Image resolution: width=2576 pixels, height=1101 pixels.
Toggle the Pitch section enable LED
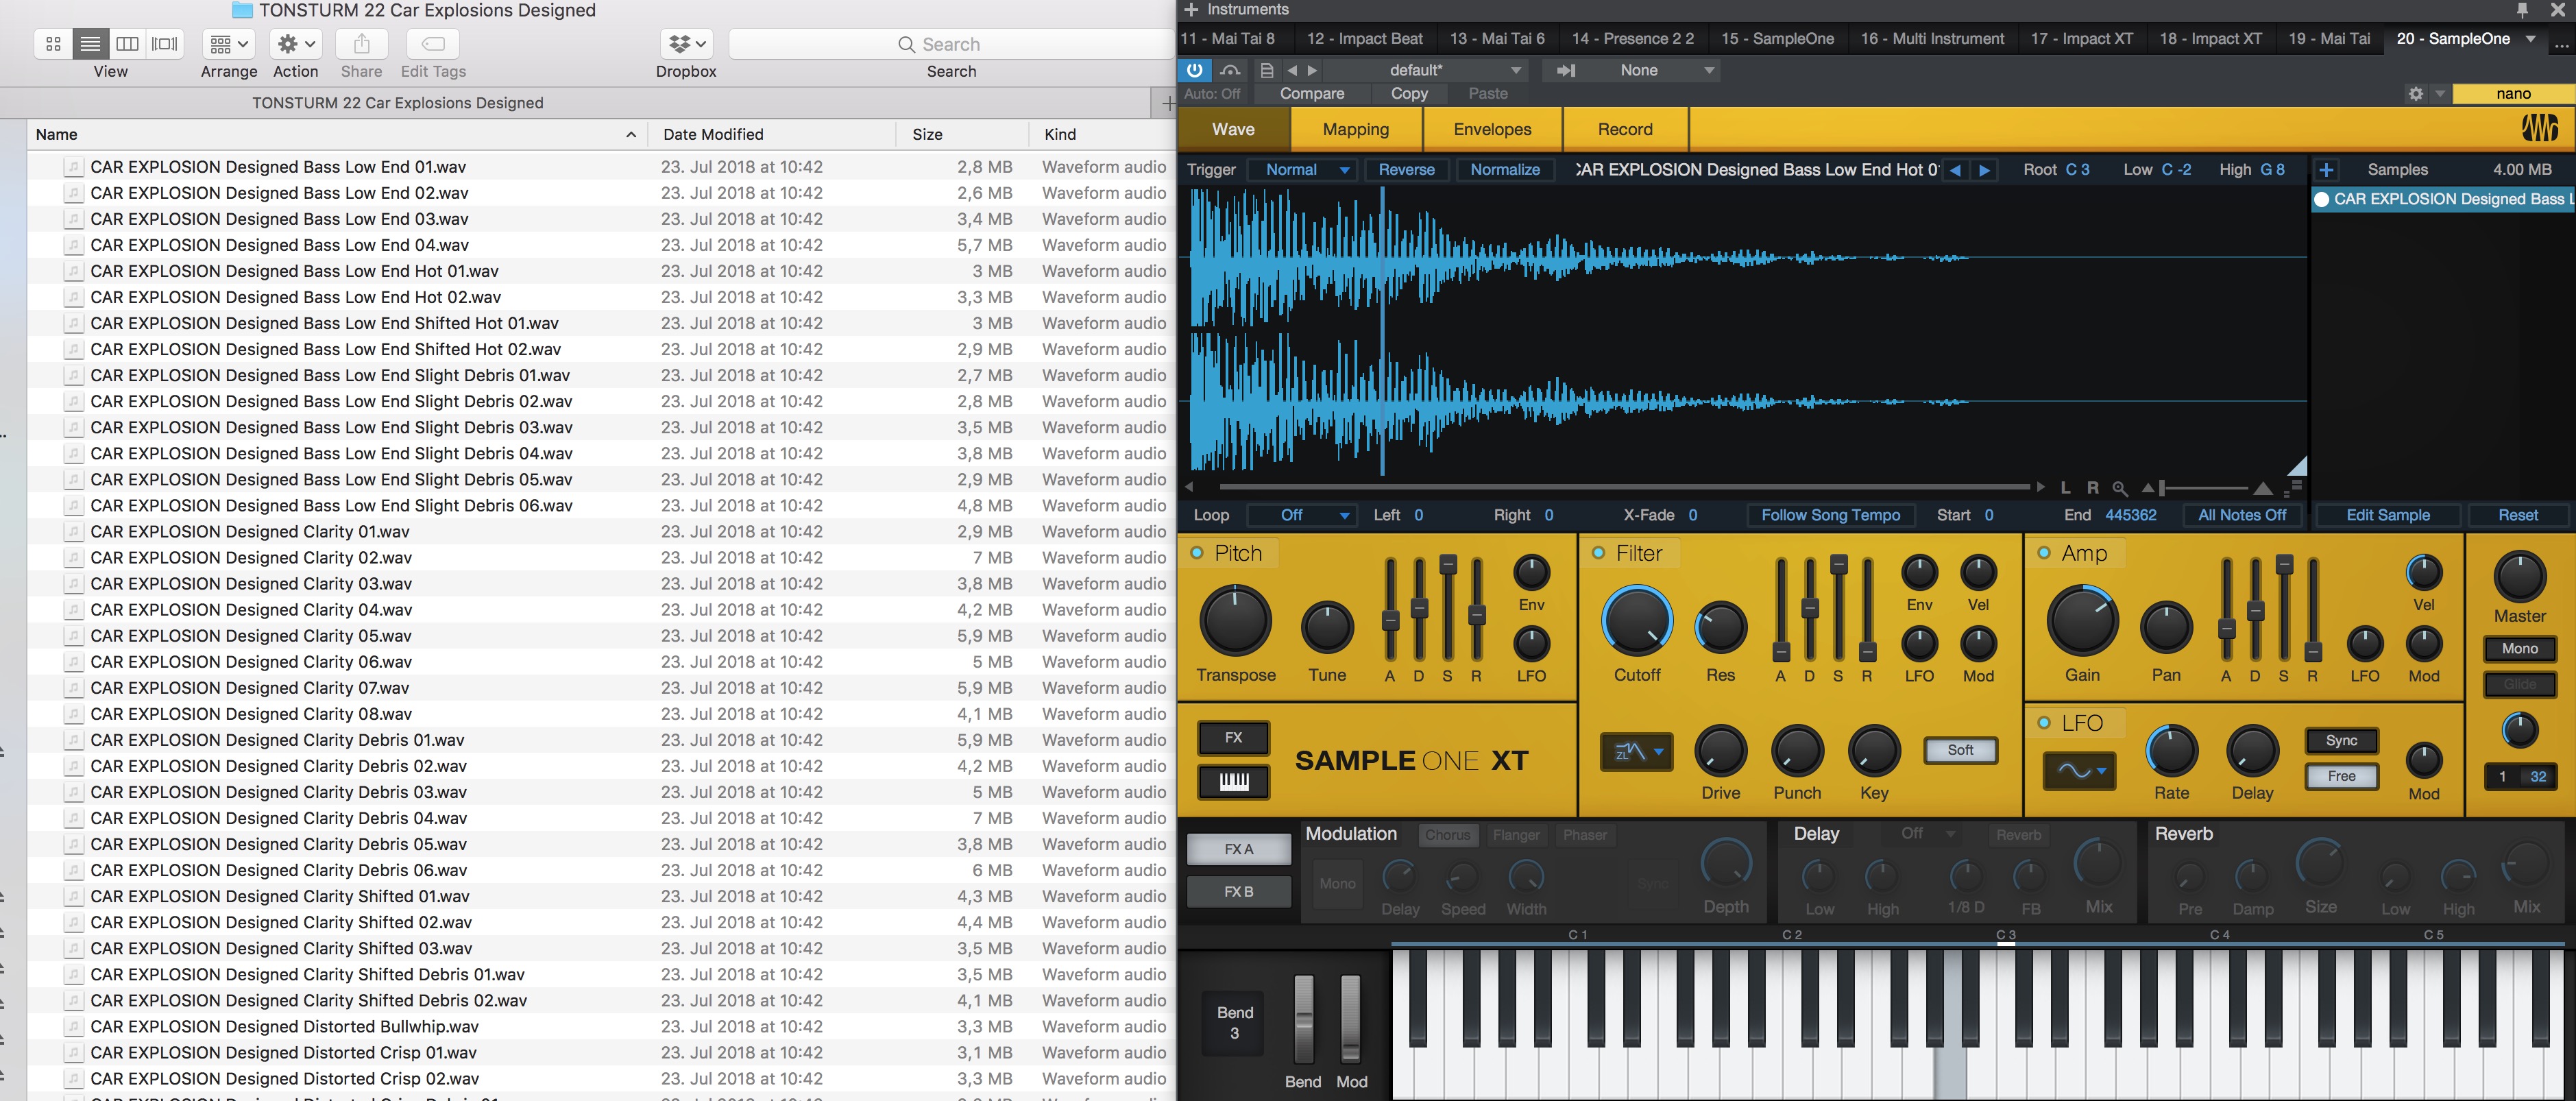(1196, 553)
